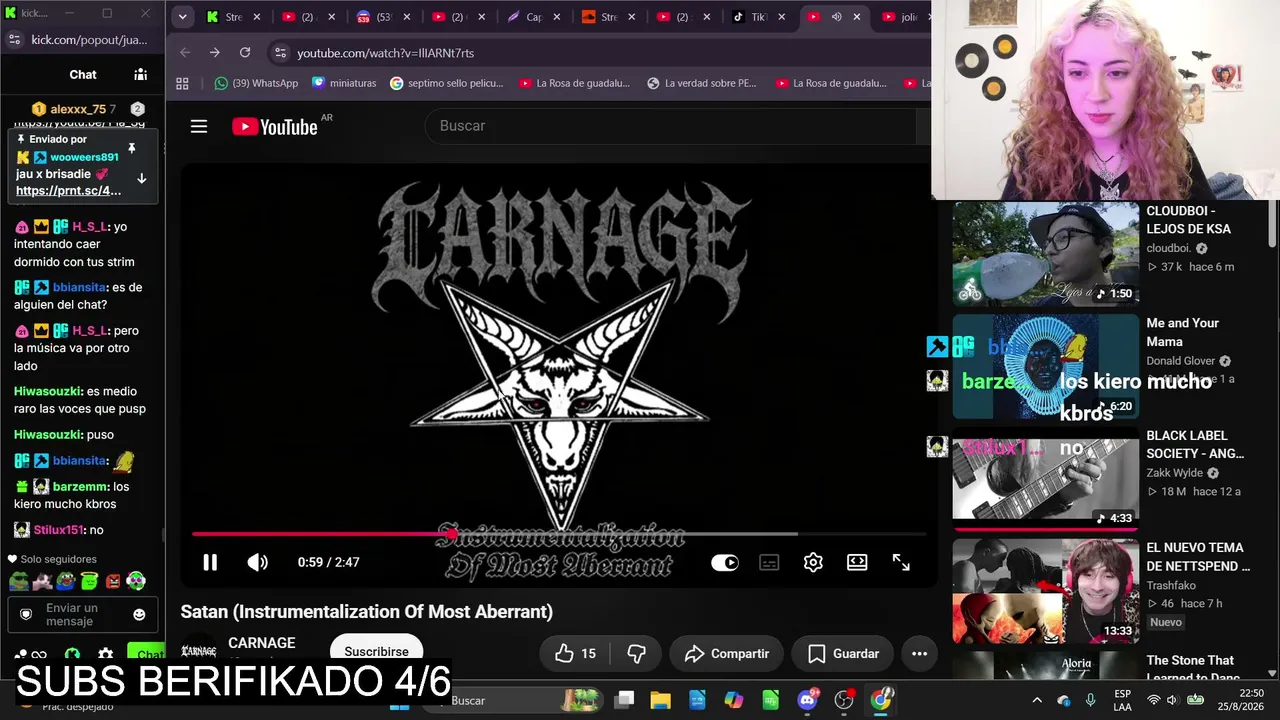Open the YouTube hamburger guide menu
Viewport: 1280px width, 720px height.
click(199, 126)
